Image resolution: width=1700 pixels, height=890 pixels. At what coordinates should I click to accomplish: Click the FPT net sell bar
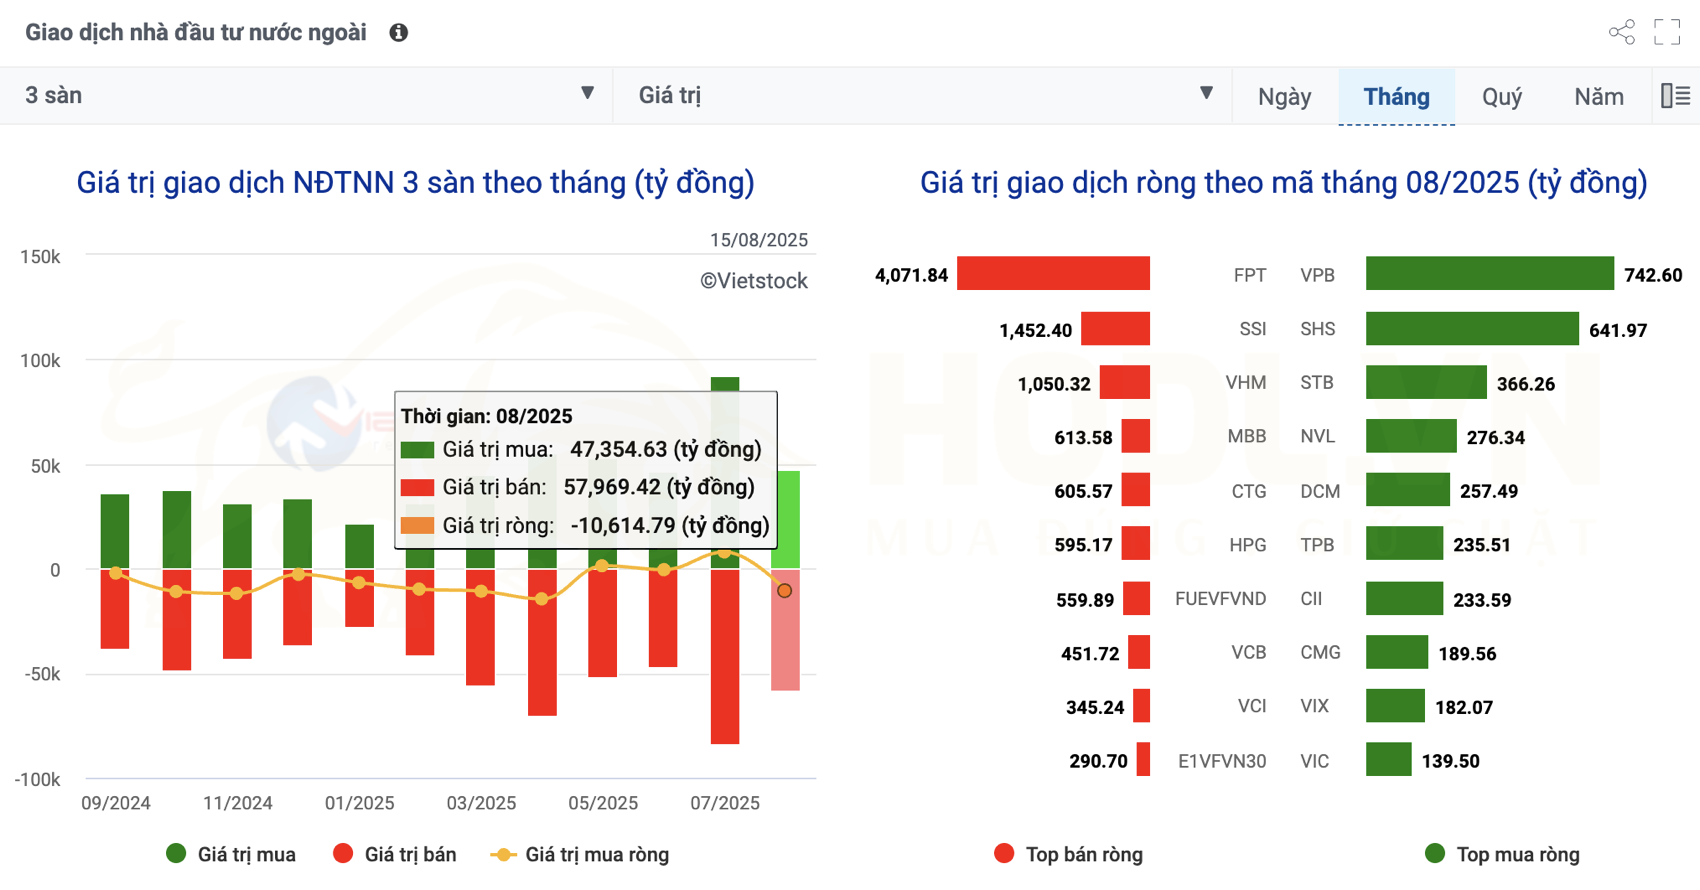(1053, 274)
